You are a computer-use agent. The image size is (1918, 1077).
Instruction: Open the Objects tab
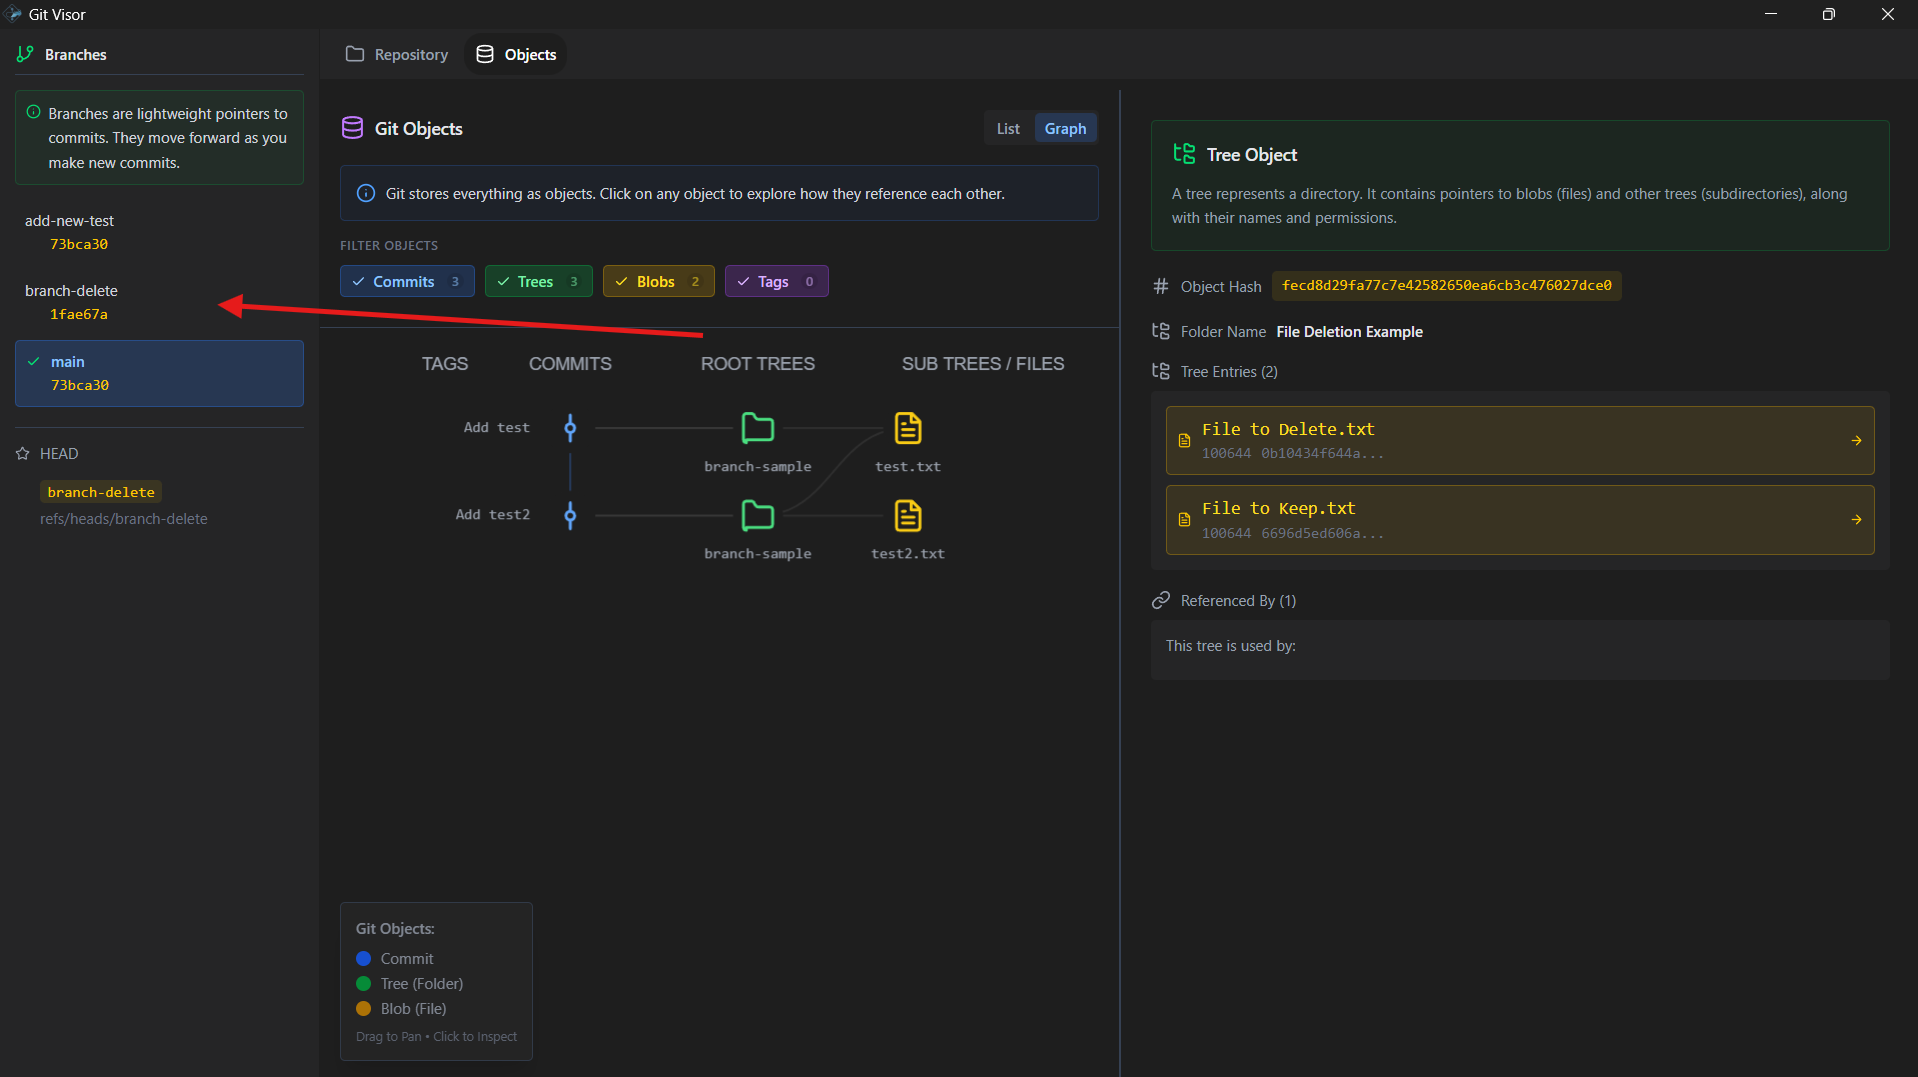tap(516, 54)
